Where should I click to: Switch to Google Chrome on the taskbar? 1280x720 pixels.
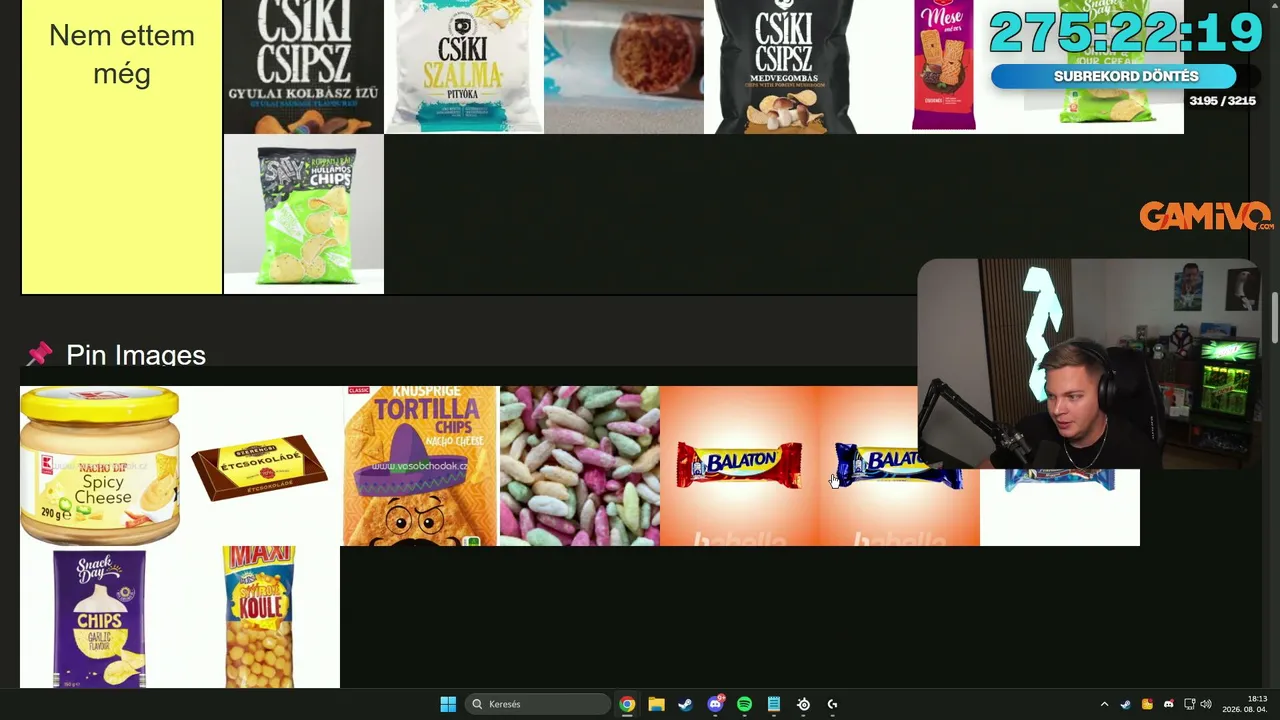pyautogui.click(x=627, y=704)
